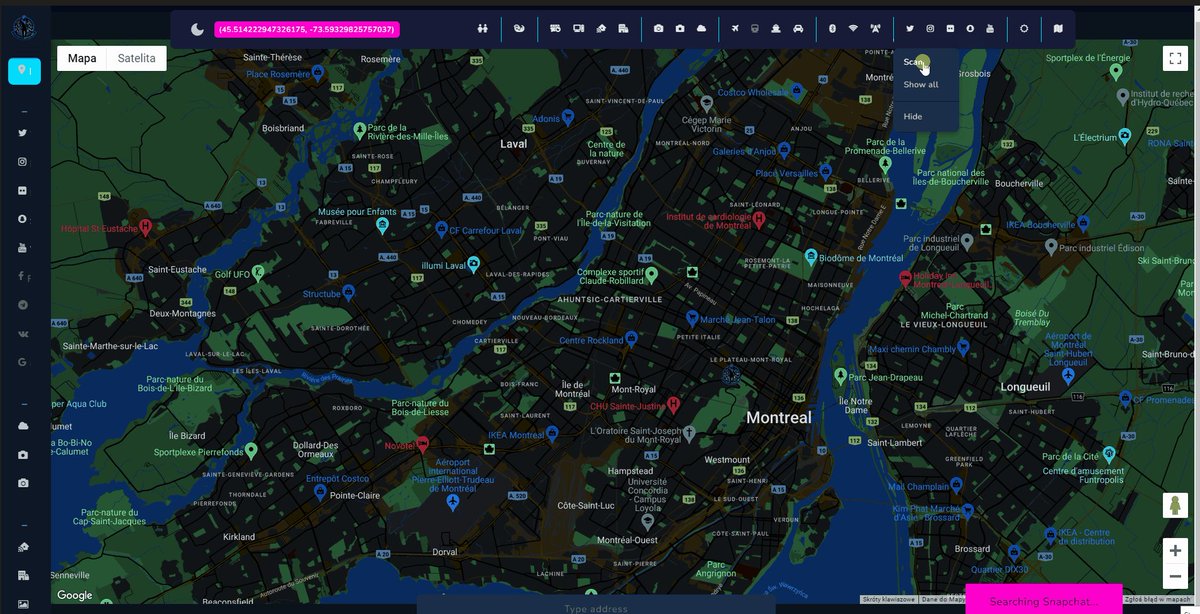
Task: Select Google icon in left sidebar
Action: coord(22,362)
